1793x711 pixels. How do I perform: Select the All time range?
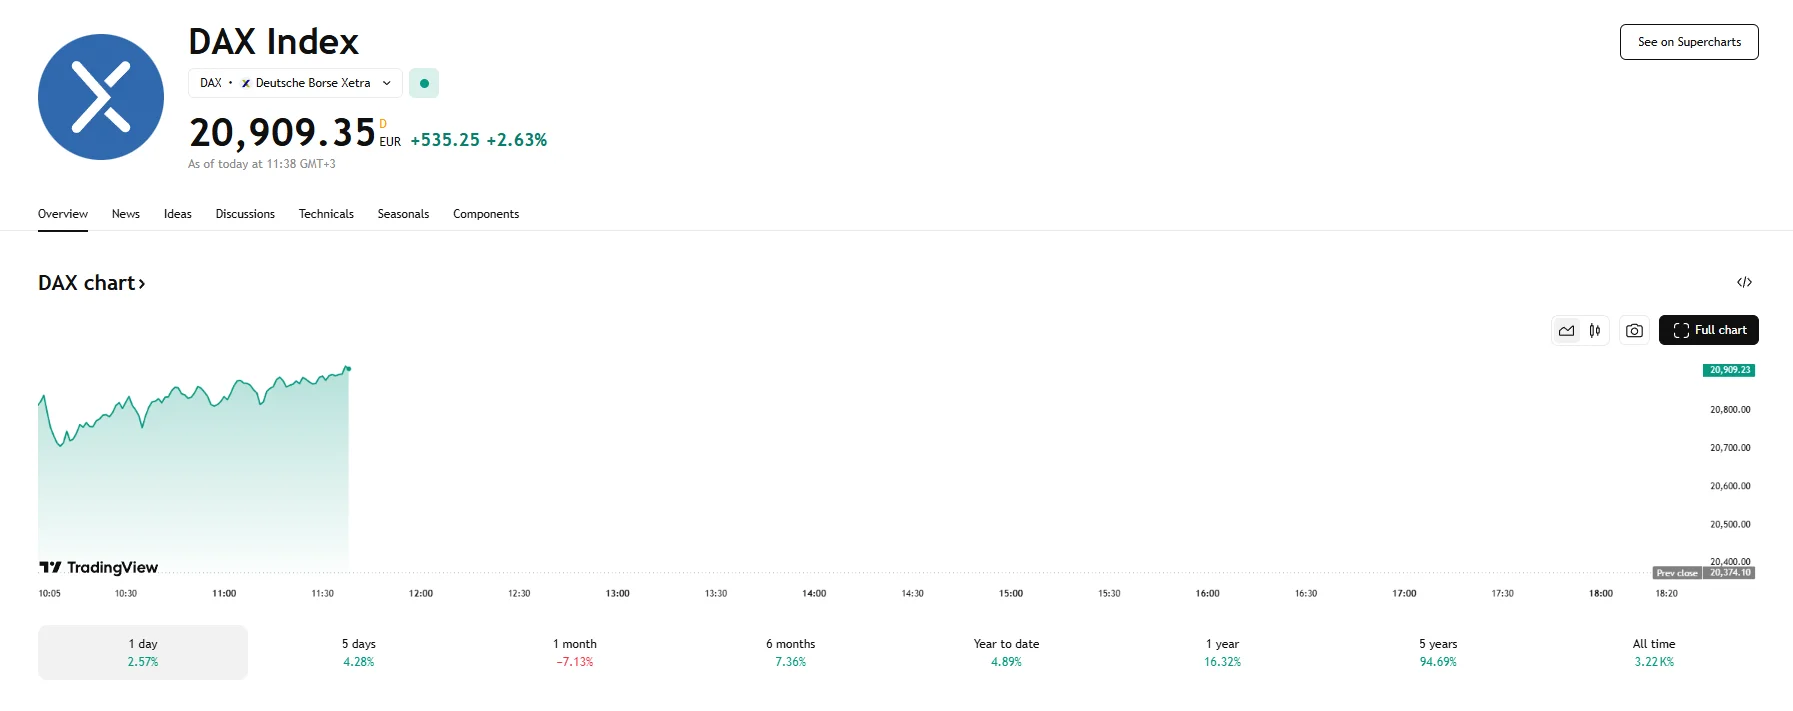pos(1654,652)
